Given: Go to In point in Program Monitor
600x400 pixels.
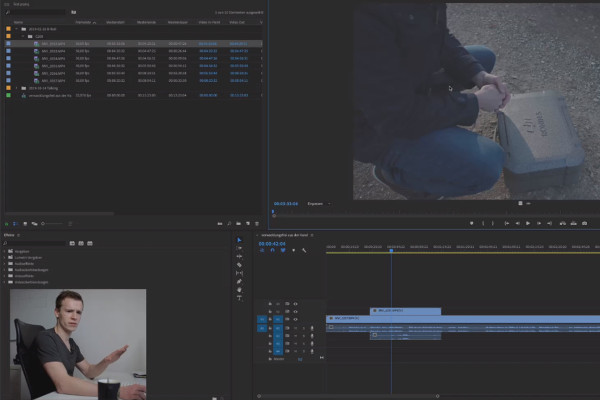Looking at the screenshot, I should (507, 223).
